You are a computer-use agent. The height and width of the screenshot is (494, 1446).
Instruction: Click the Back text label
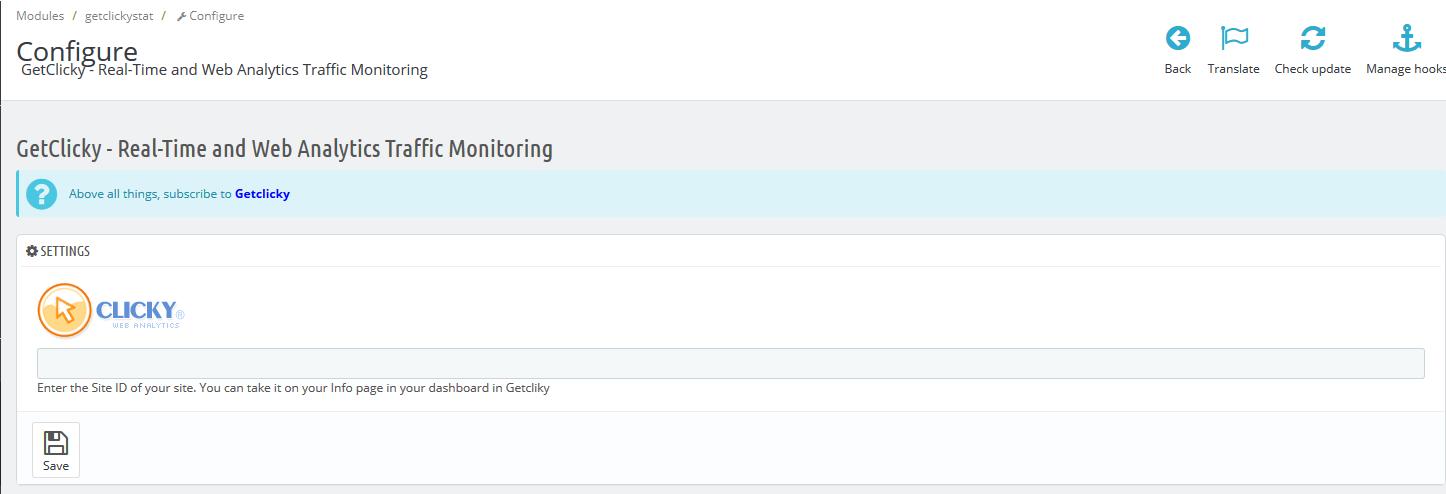(1178, 69)
